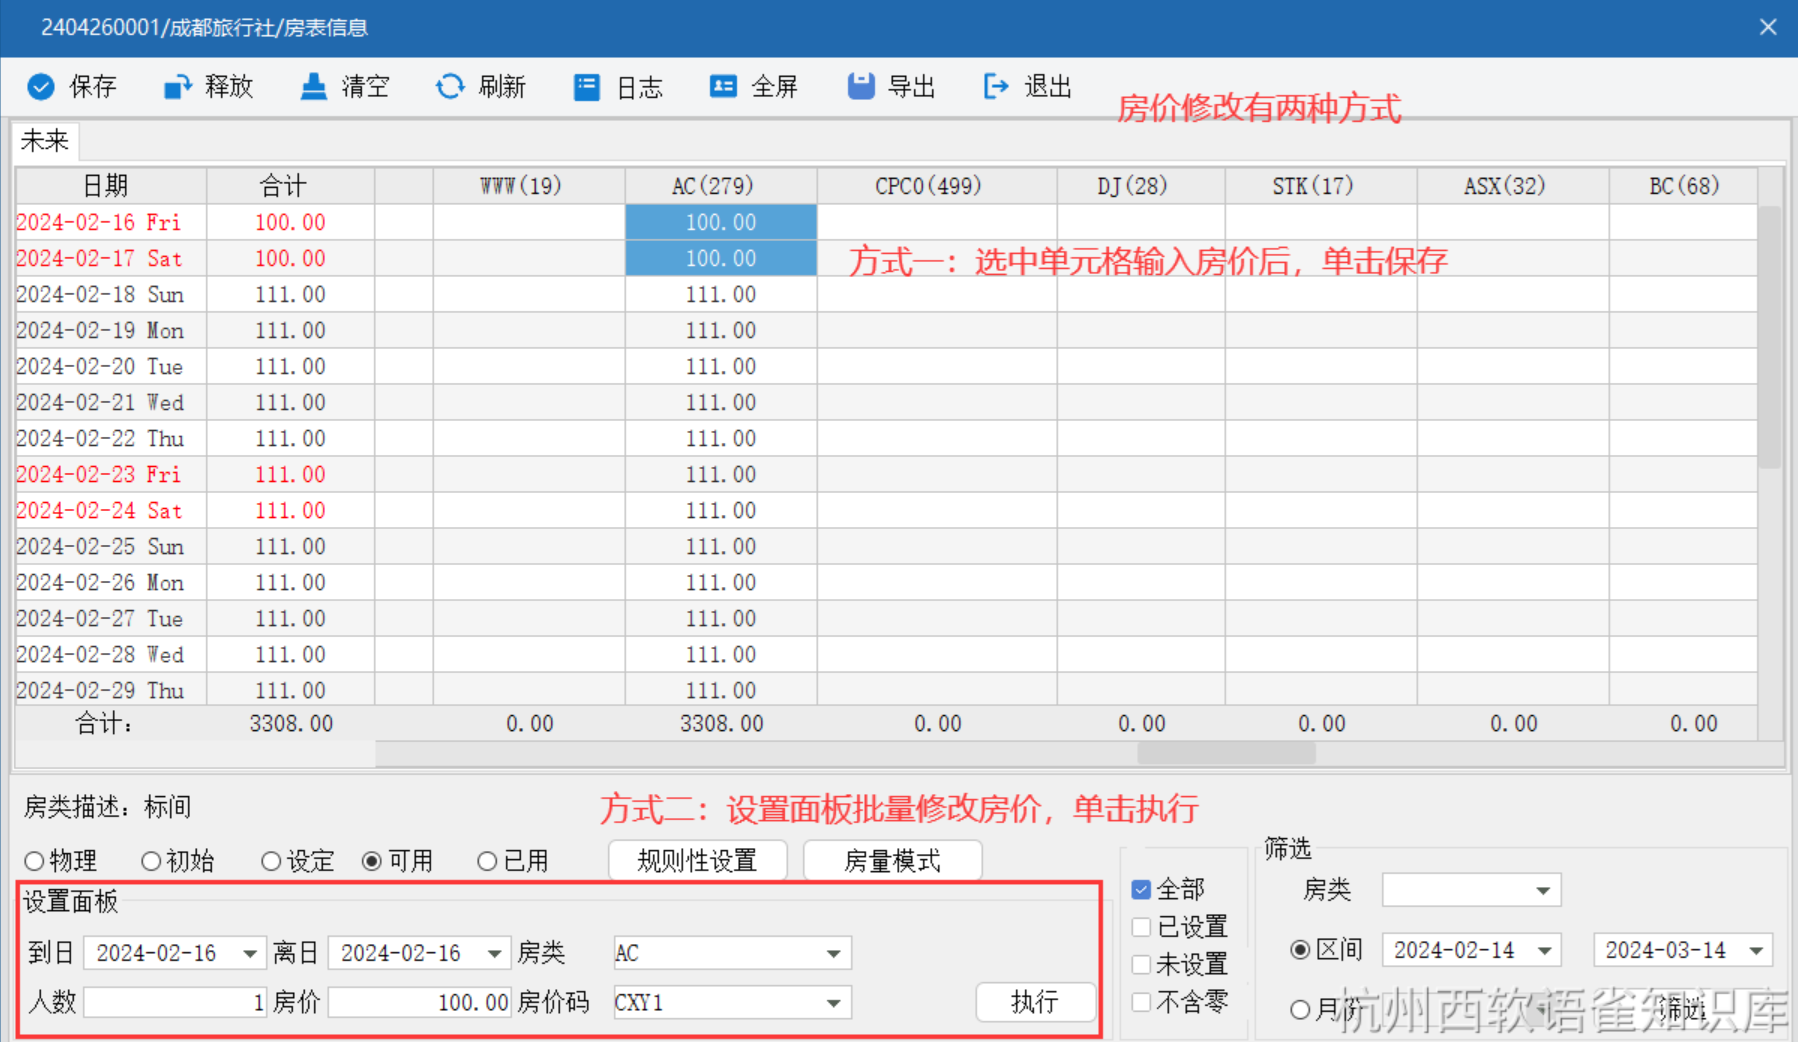Open the 日志 log icon
Viewport: 1798px width, 1042px height.
click(x=587, y=87)
